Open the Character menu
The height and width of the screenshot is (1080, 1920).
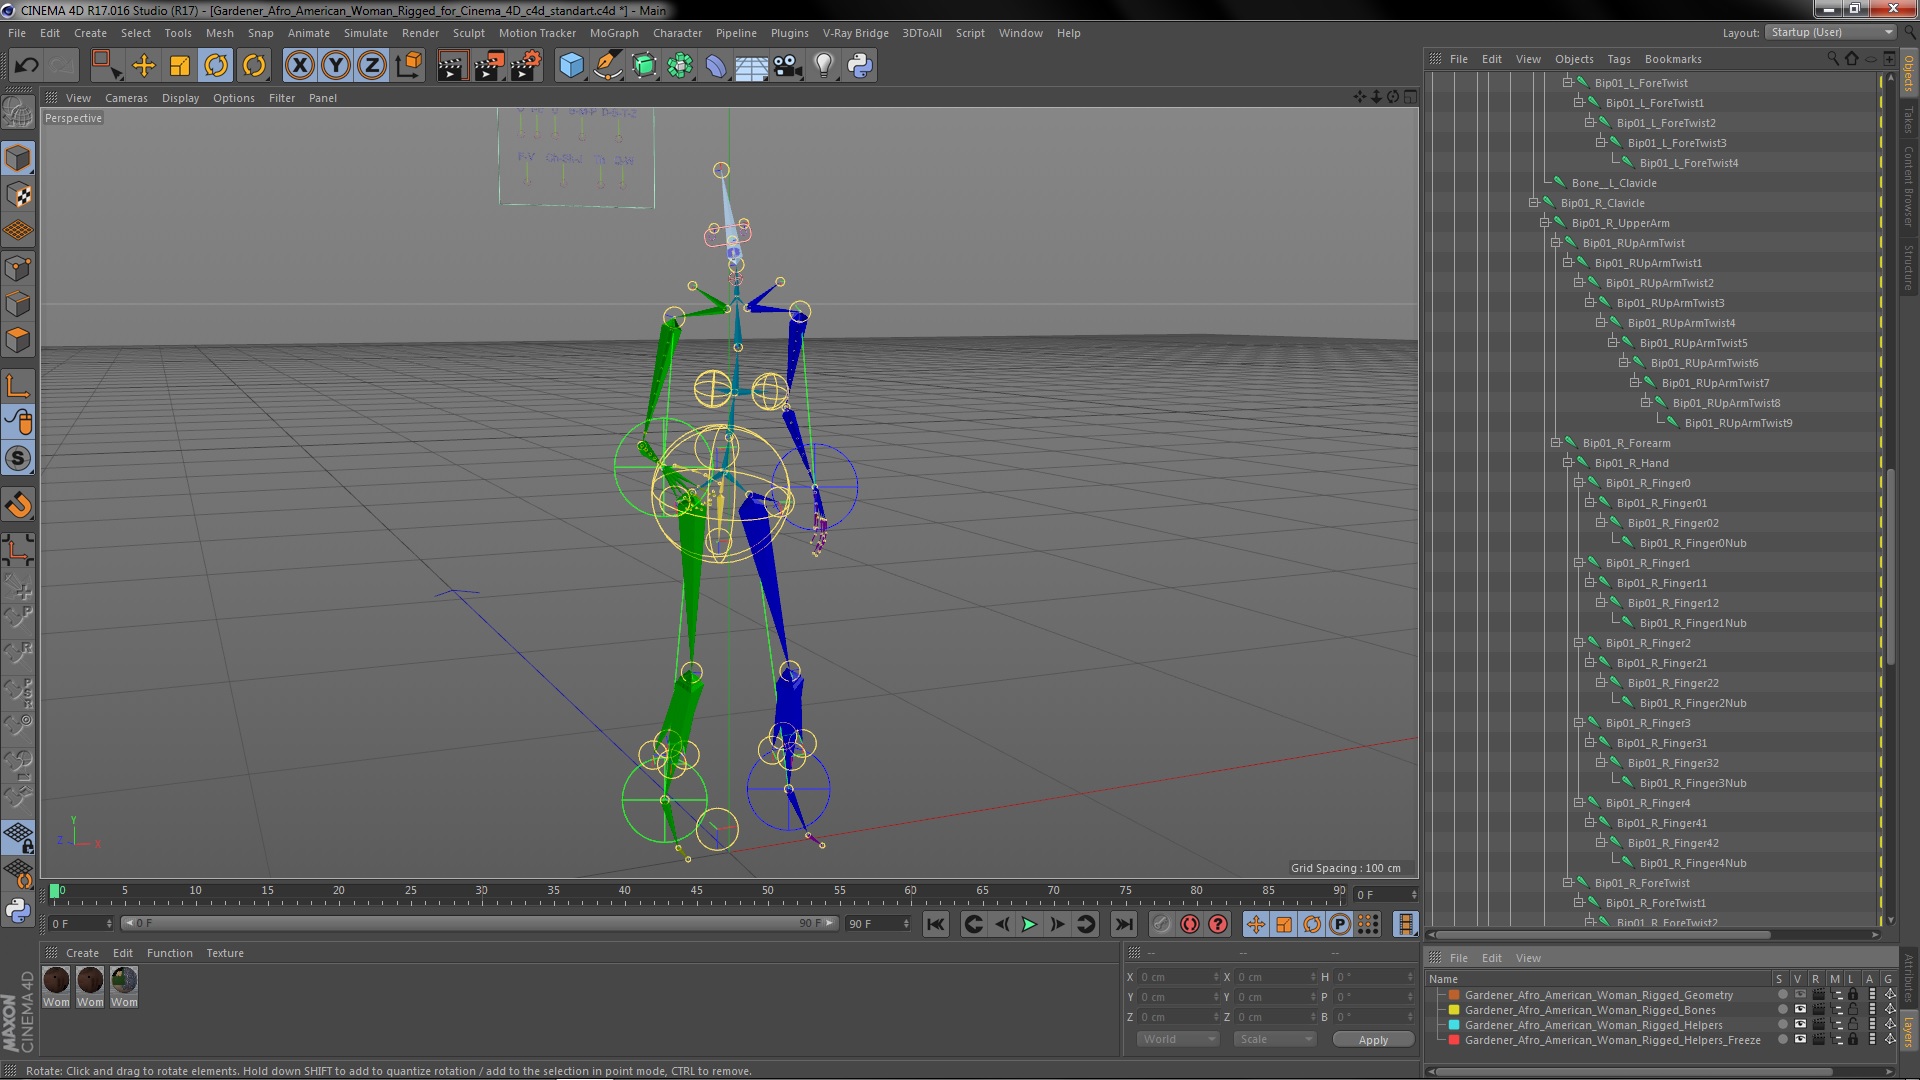tap(677, 33)
